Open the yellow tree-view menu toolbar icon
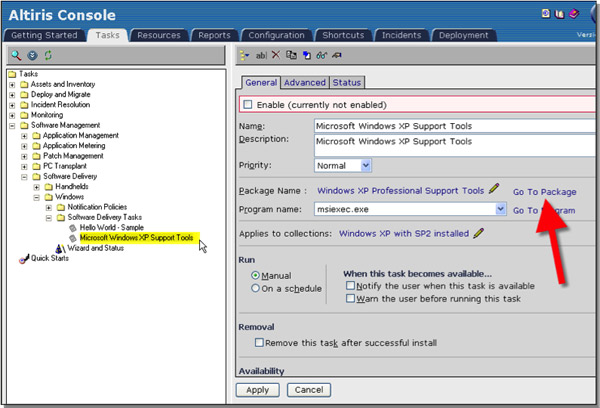Screen dimensions: 600x408 point(244,55)
